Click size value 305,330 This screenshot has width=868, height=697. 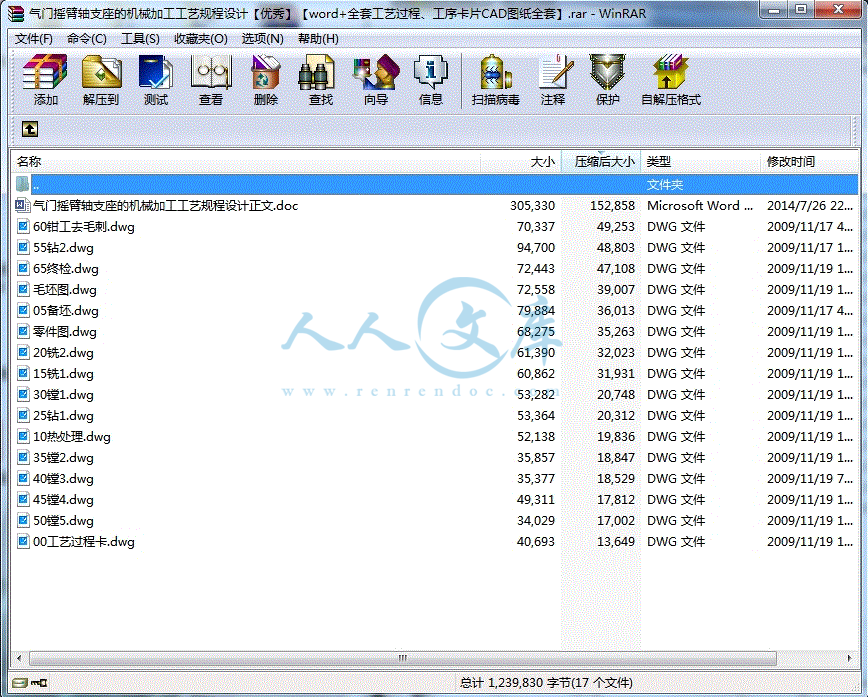tap(532, 205)
